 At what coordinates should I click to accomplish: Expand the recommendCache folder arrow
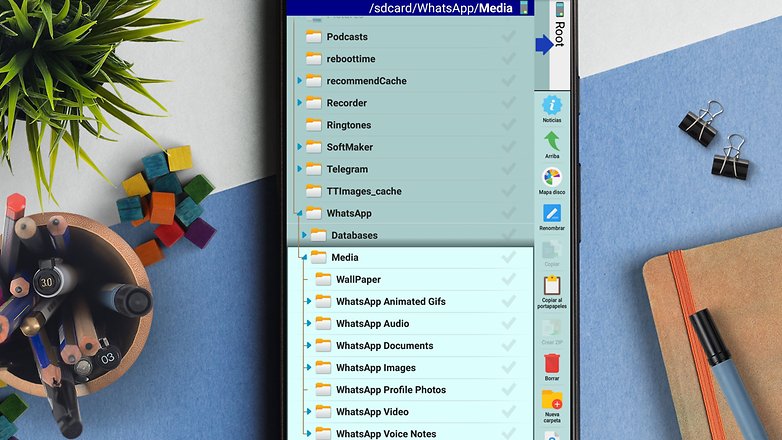pos(300,80)
